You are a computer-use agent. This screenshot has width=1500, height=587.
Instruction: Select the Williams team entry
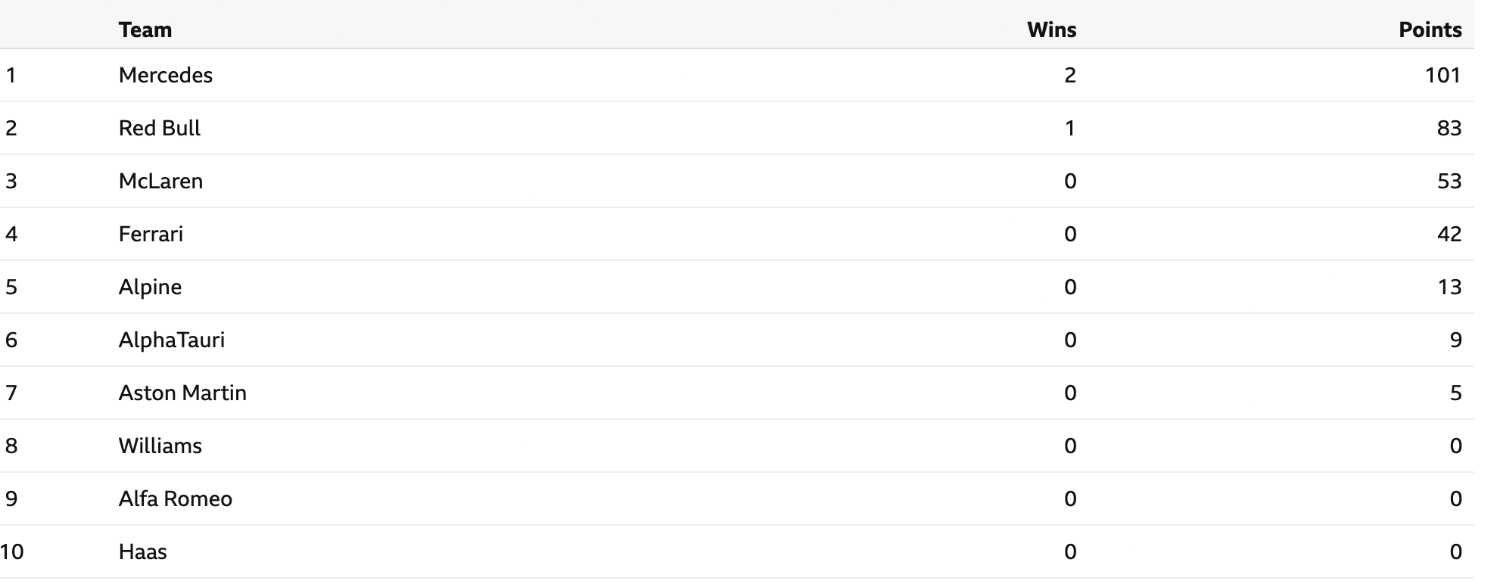[160, 446]
